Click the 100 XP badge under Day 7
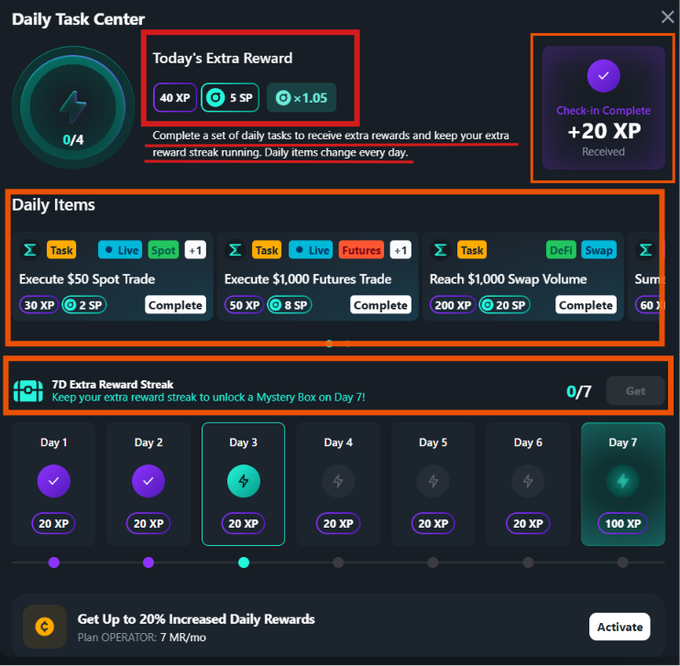The height and width of the screenshot is (666, 680). pyautogui.click(x=623, y=523)
